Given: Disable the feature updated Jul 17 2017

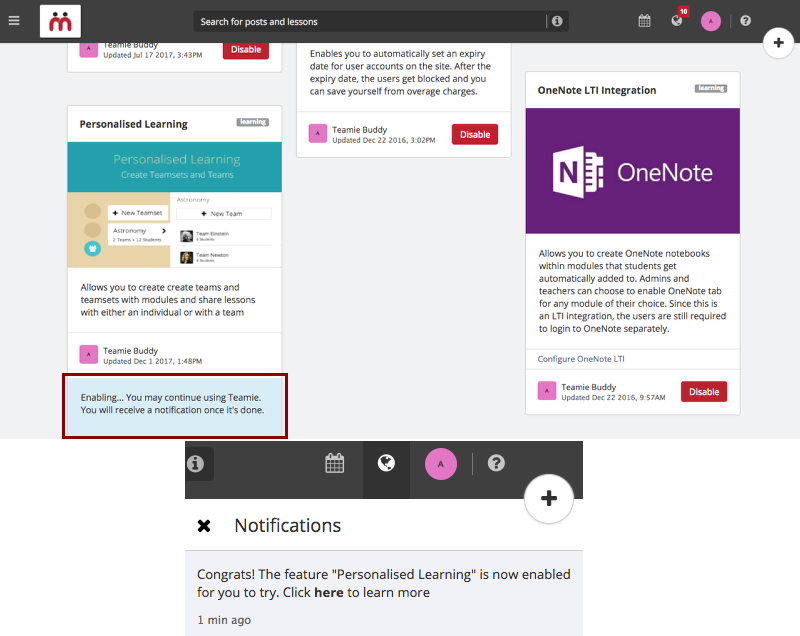Looking at the screenshot, I should [246, 49].
